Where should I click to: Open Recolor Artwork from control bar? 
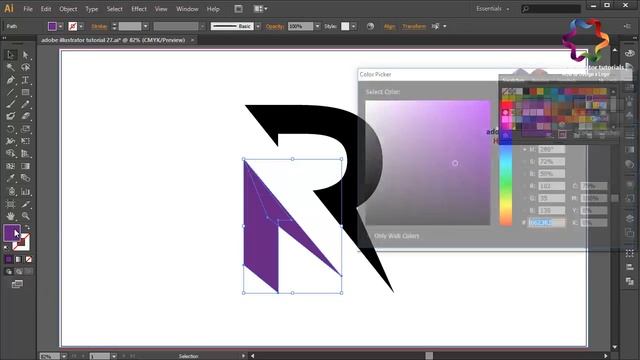pyautogui.click(x=370, y=26)
